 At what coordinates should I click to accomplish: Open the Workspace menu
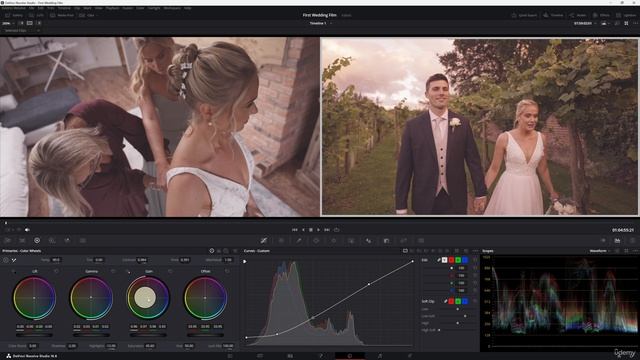172,8
